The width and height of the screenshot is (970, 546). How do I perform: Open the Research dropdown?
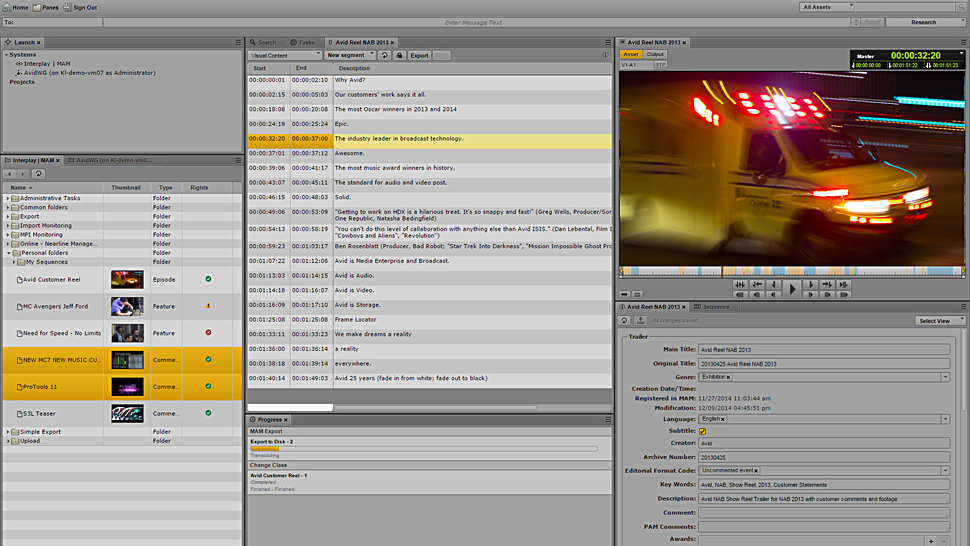click(925, 22)
